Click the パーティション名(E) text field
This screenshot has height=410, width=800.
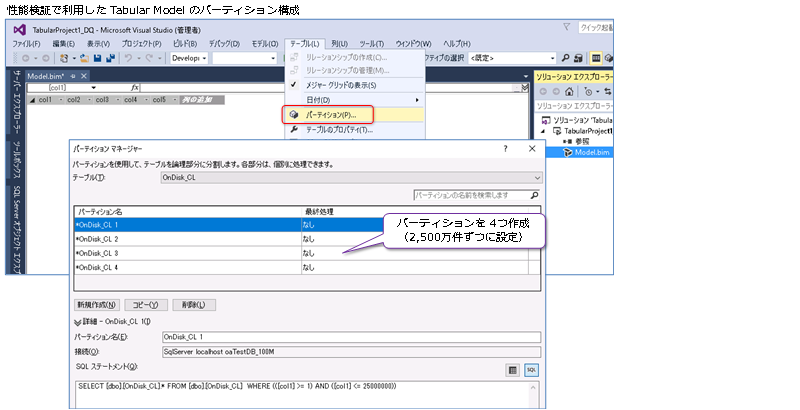[352, 337]
